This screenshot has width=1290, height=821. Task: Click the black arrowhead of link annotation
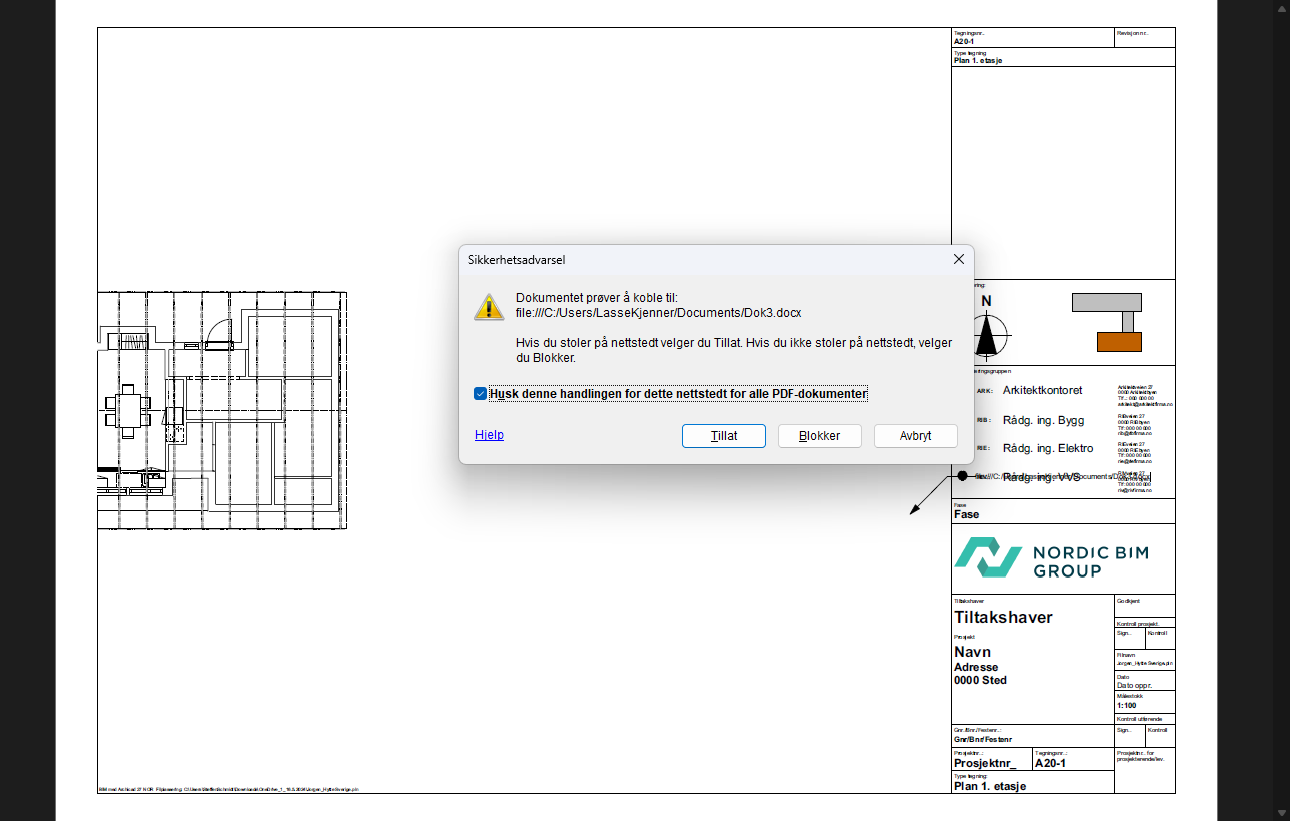tap(914, 511)
